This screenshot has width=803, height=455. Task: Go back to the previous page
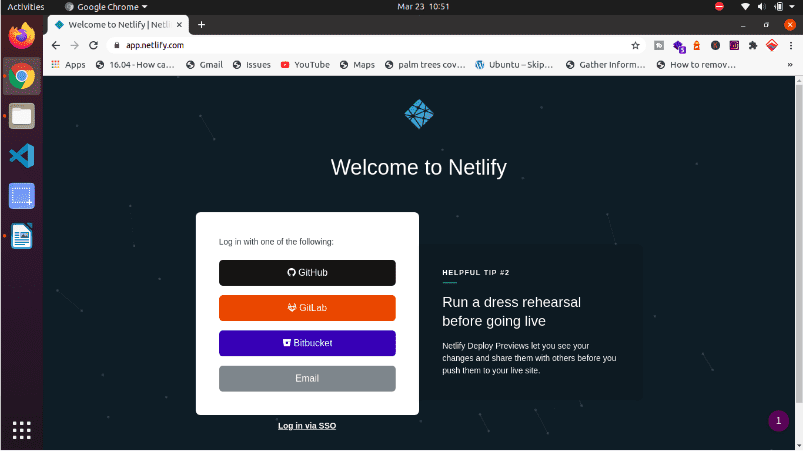click(56, 45)
